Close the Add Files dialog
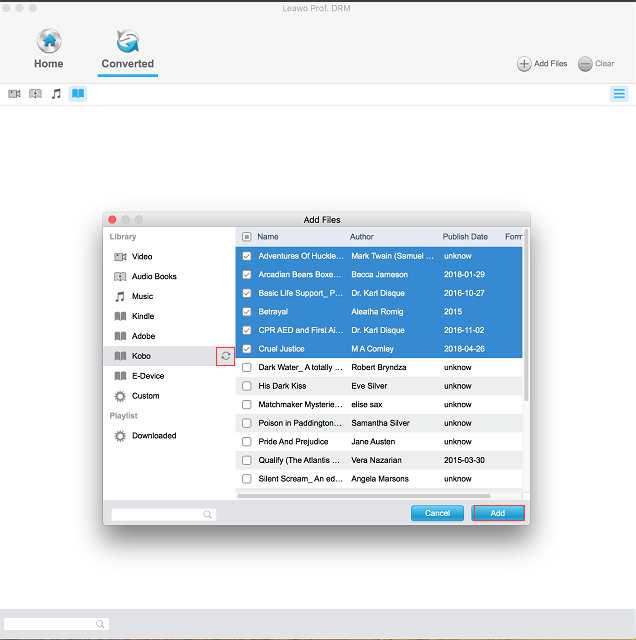 (112, 220)
